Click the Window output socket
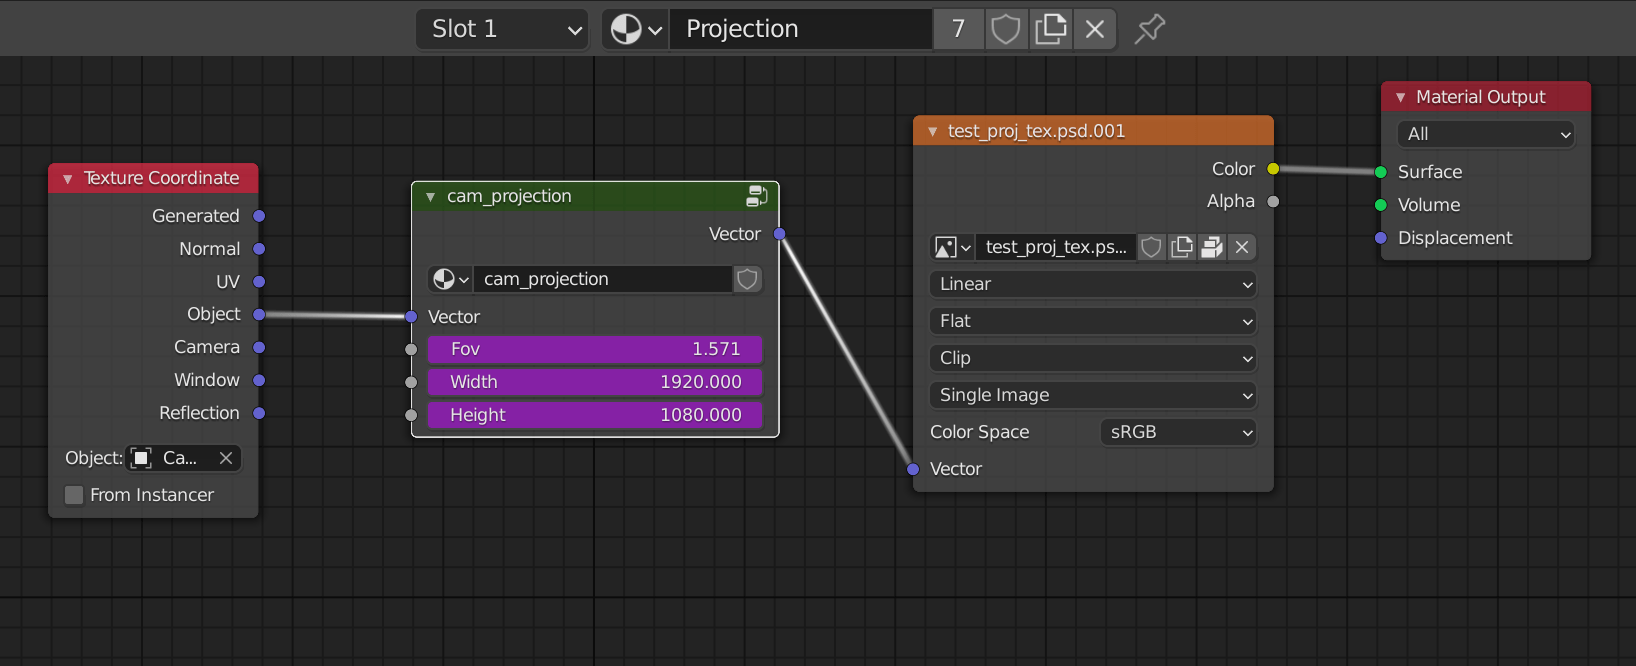The width and height of the screenshot is (1636, 666). point(259,380)
